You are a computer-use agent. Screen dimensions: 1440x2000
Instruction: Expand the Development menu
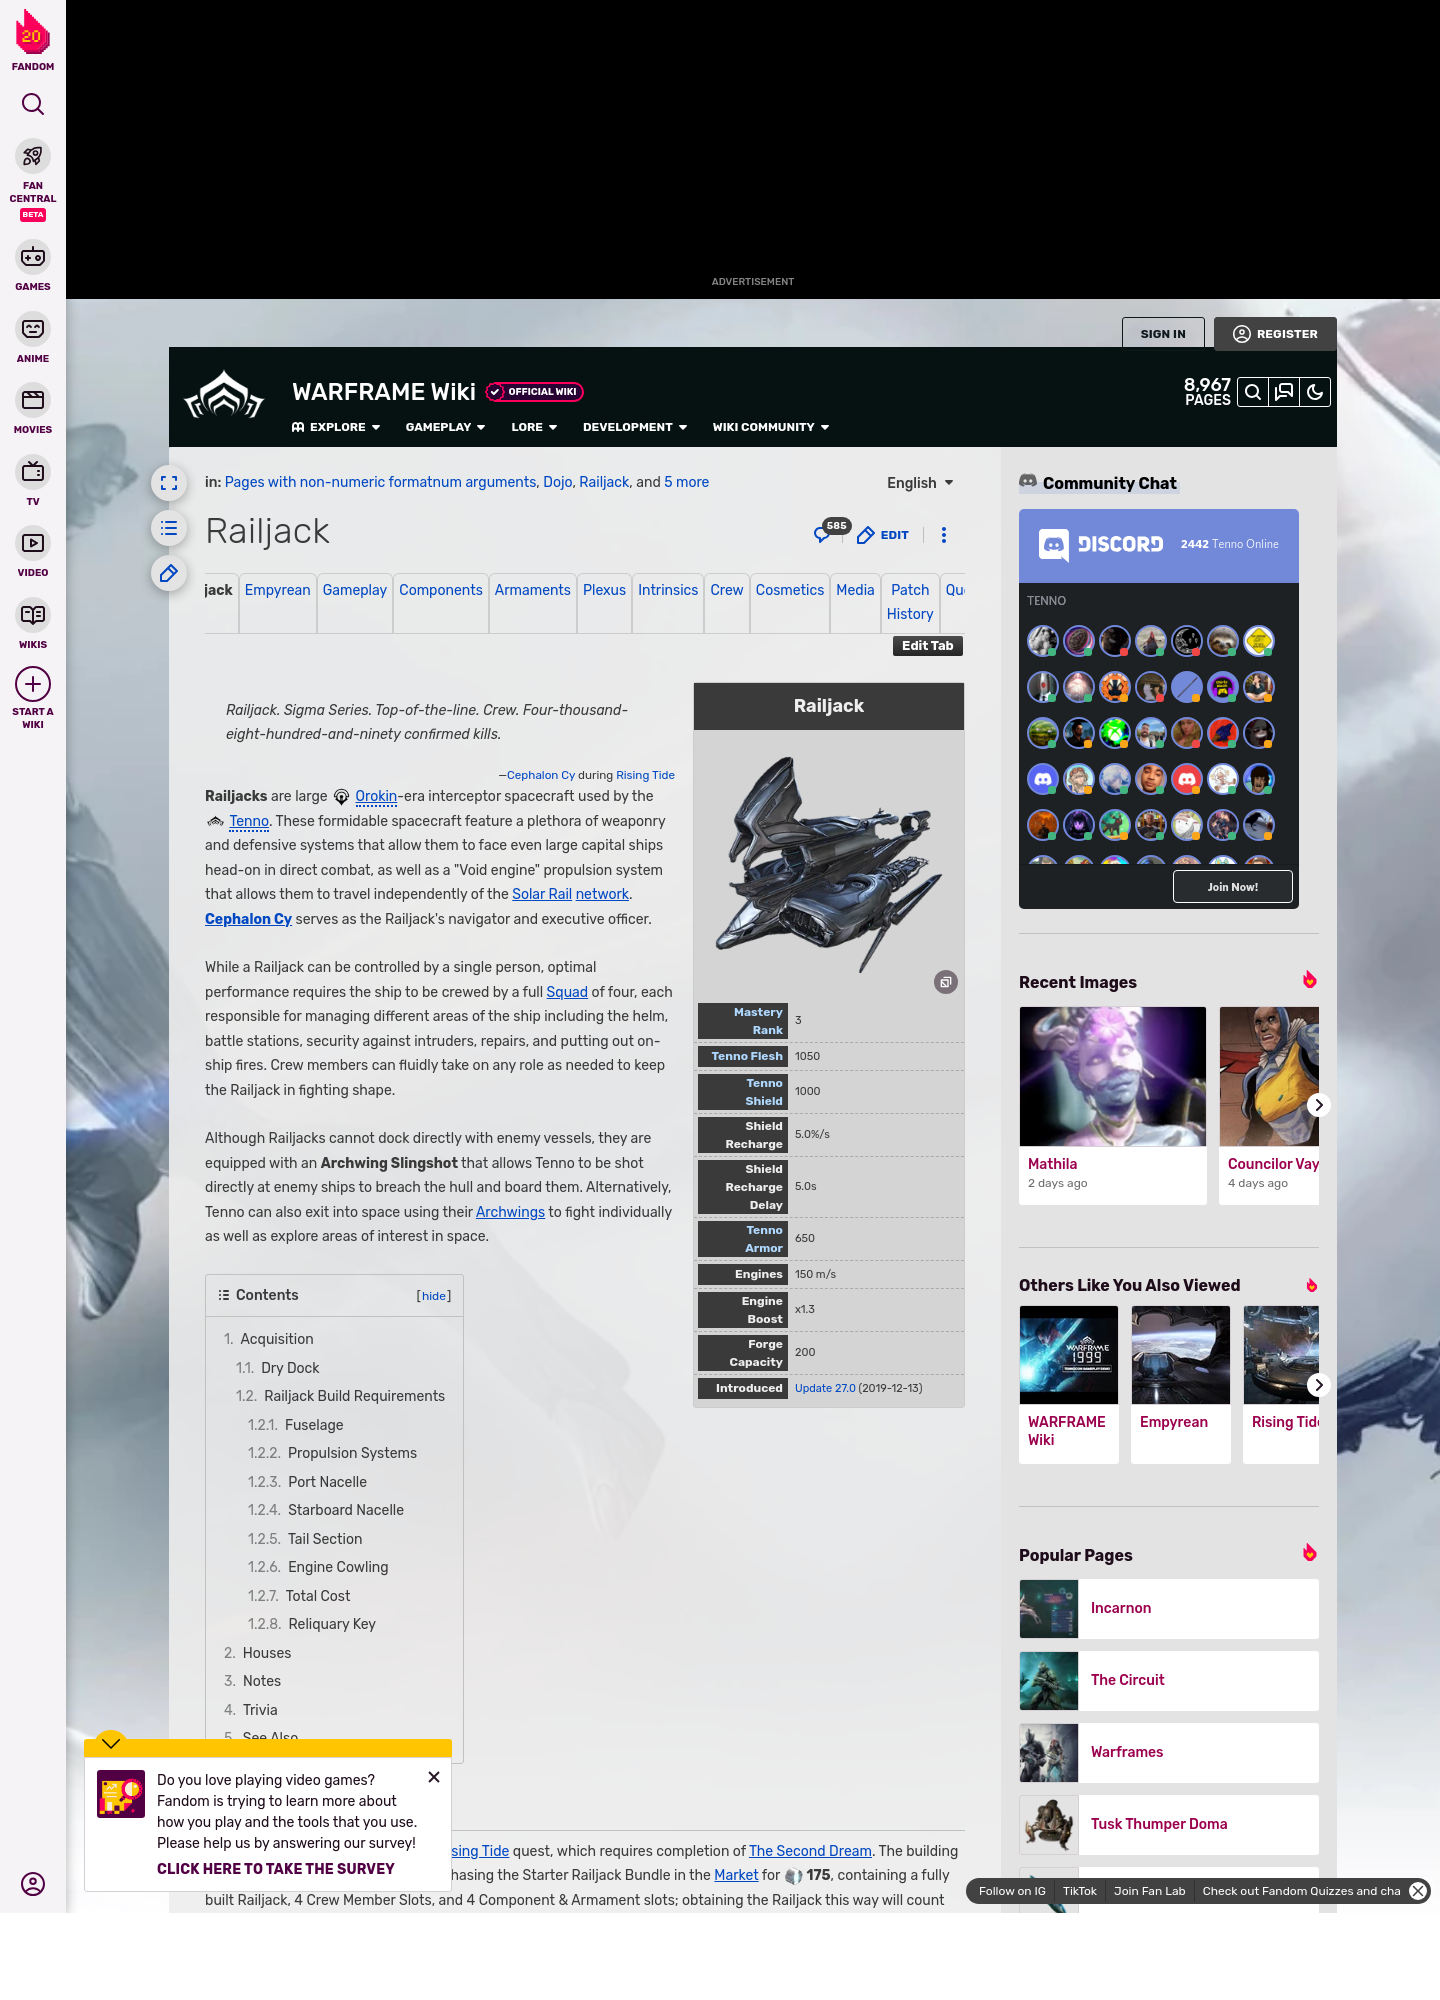pos(635,427)
